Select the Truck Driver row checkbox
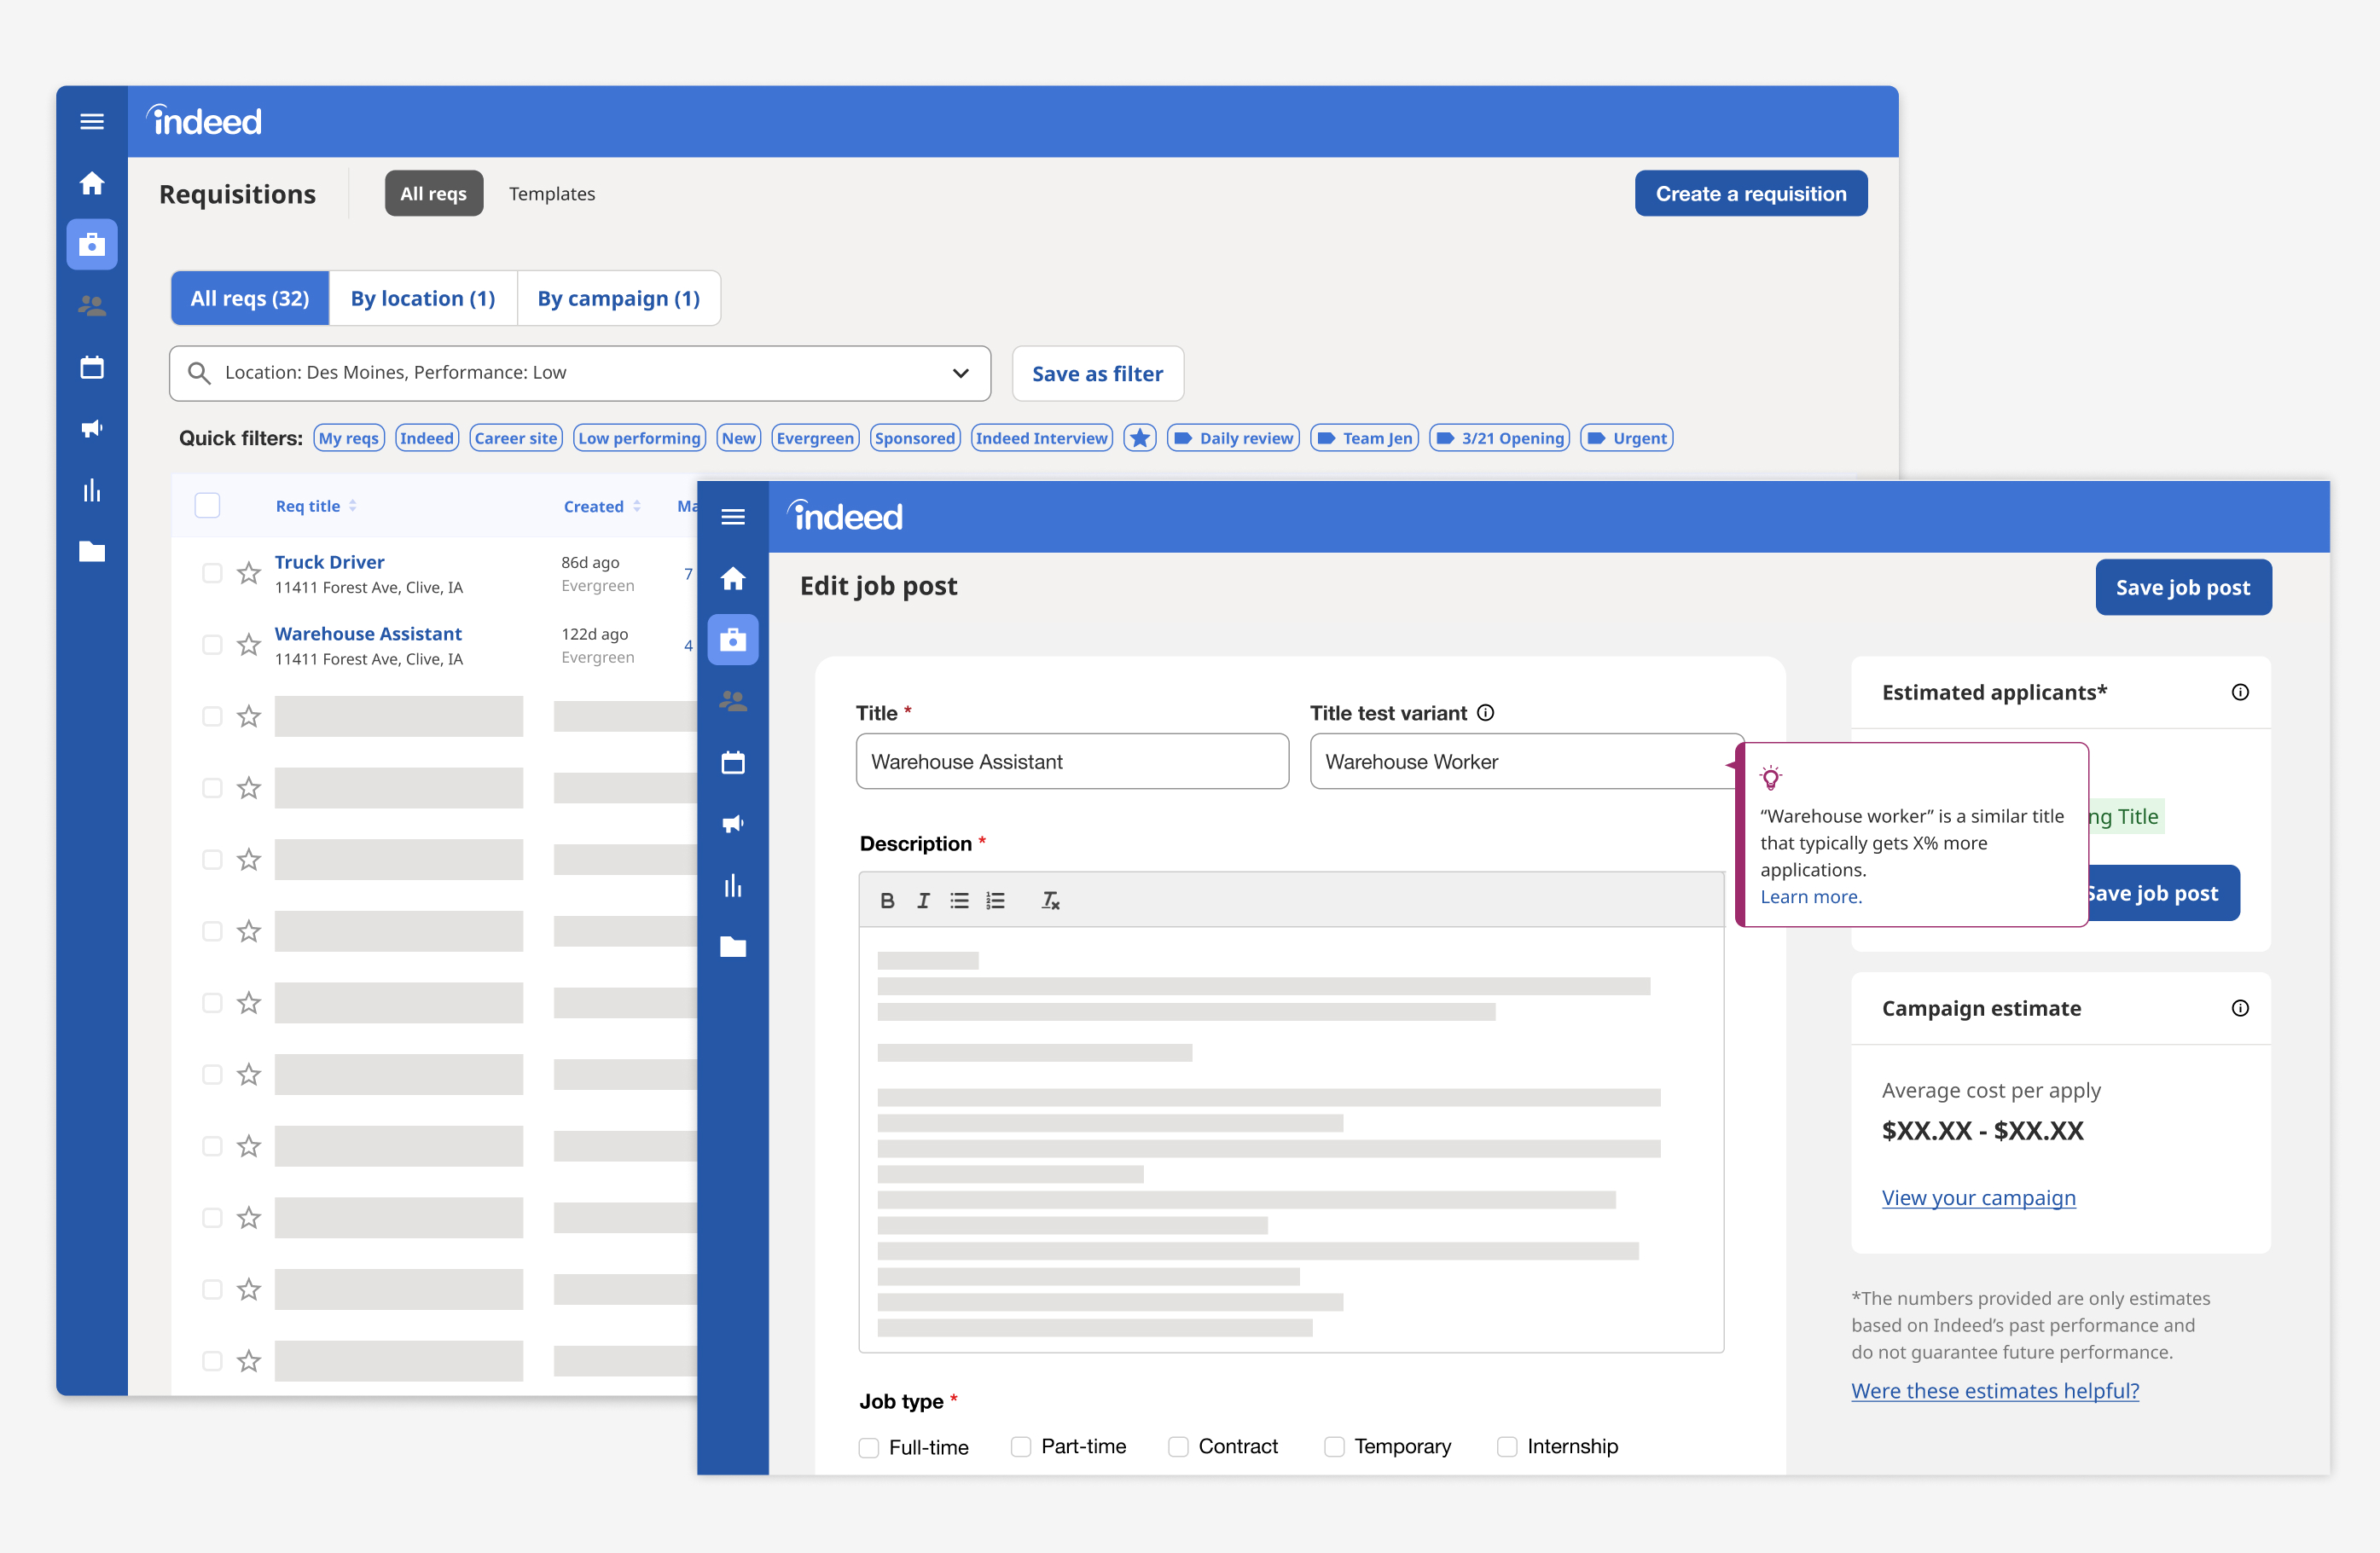 [x=212, y=573]
